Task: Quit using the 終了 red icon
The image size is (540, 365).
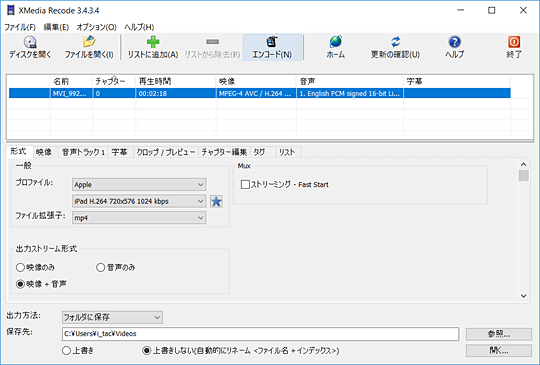Action: [514, 42]
